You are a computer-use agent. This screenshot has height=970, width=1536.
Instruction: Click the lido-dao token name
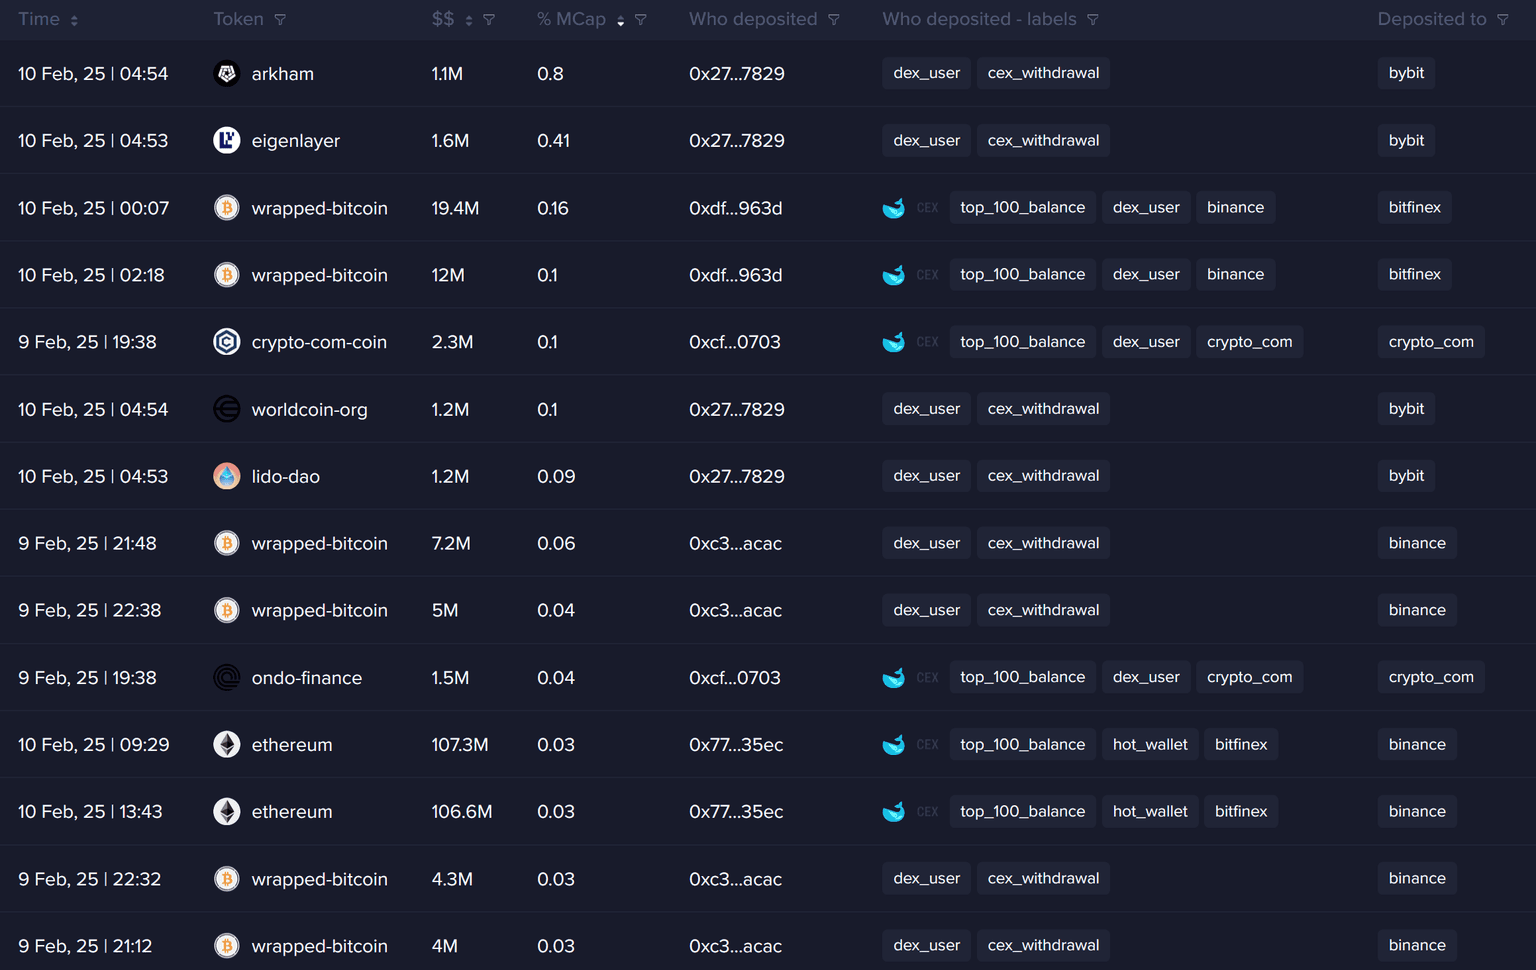[x=286, y=477]
